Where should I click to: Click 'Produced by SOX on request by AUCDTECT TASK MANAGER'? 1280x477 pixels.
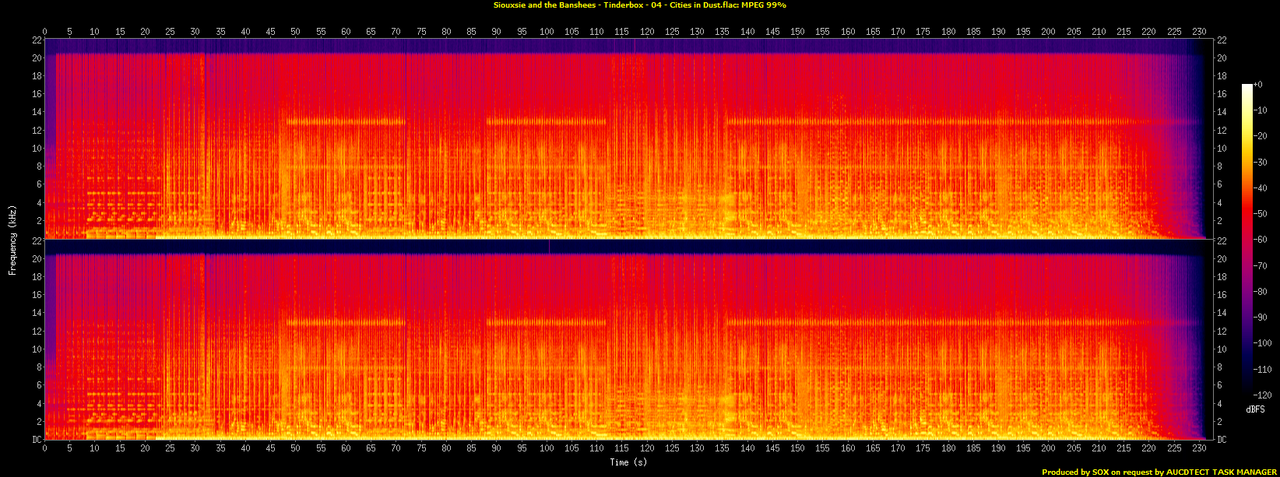pos(1159,472)
